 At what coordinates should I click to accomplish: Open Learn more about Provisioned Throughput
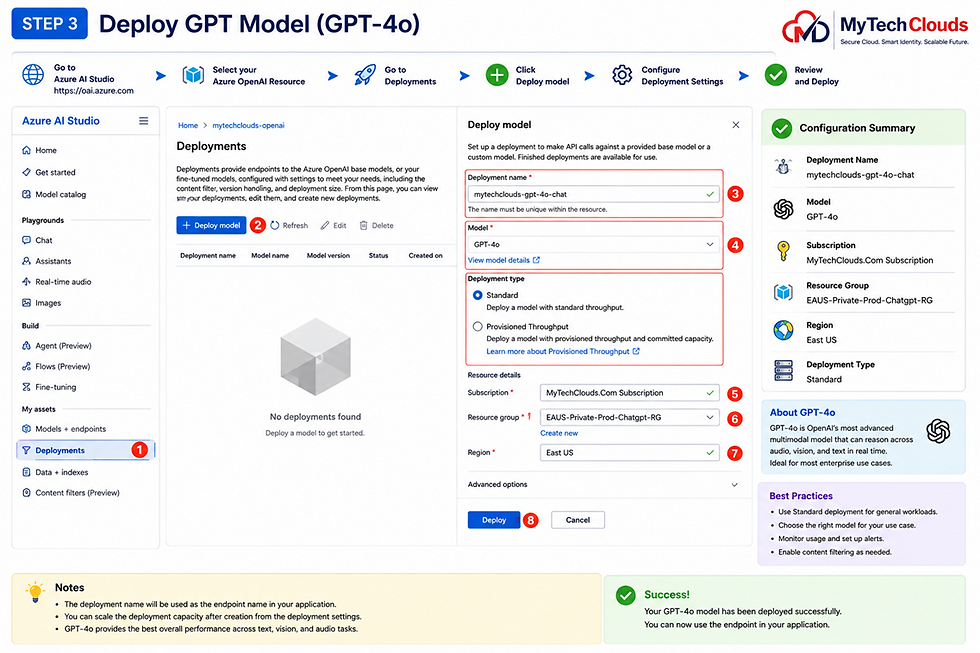[x=563, y=351]
